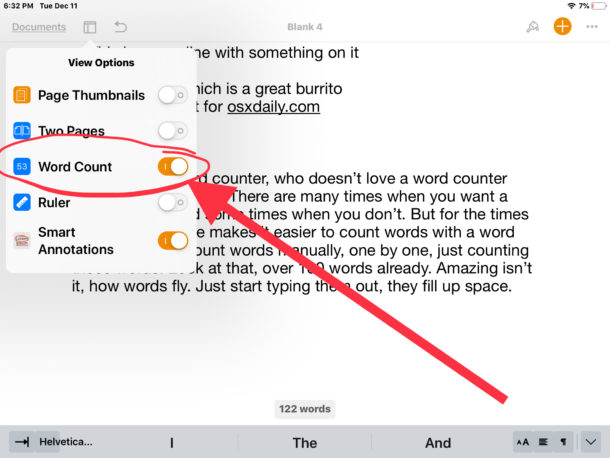Tap the undo arrow icon

(x=120, y=27)
